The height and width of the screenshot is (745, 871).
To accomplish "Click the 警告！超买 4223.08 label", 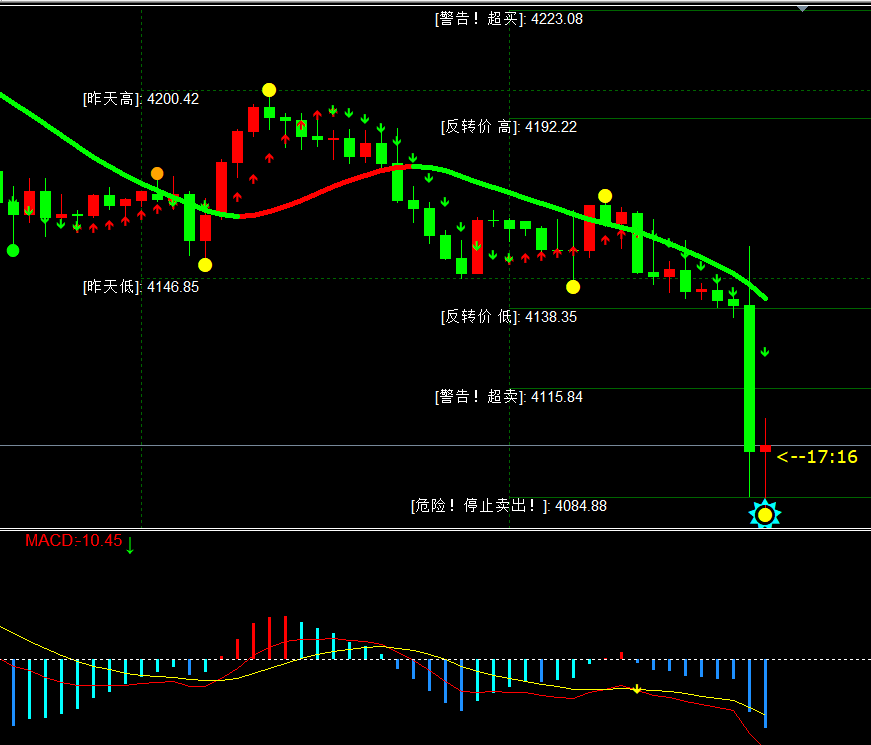I will point(509,19).
